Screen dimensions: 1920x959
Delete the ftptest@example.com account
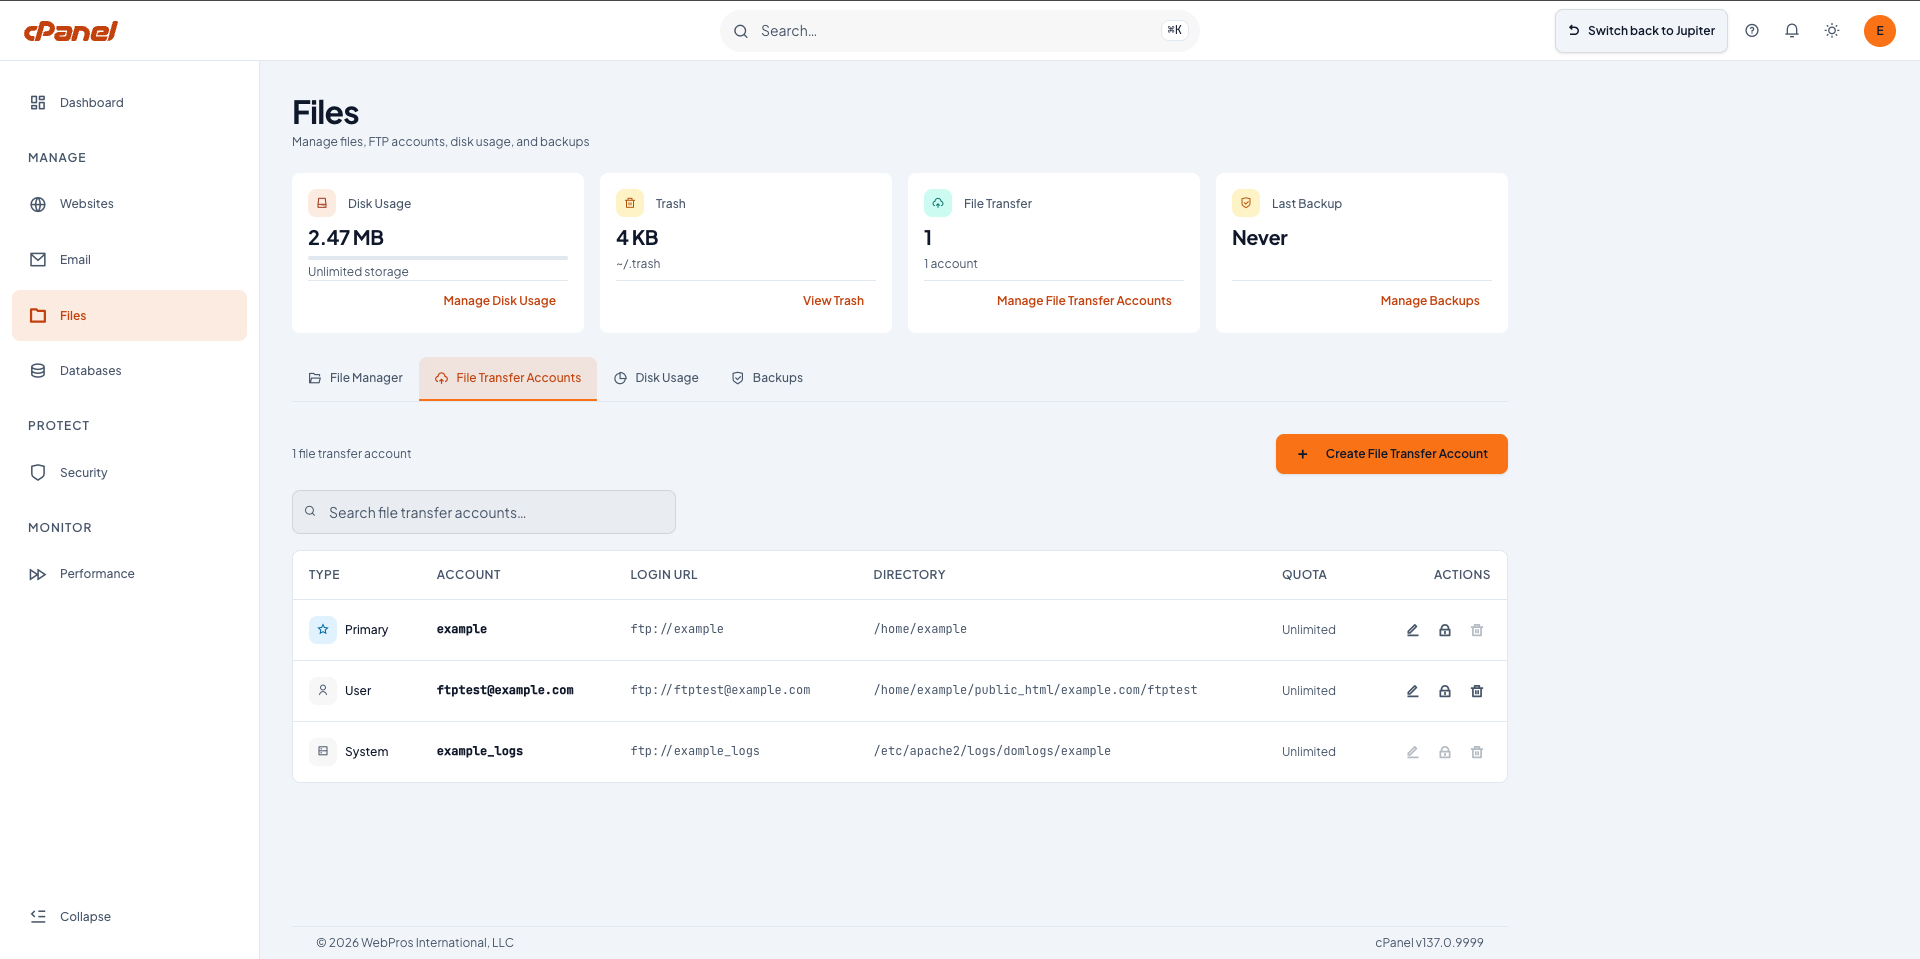click(1477, 691)
